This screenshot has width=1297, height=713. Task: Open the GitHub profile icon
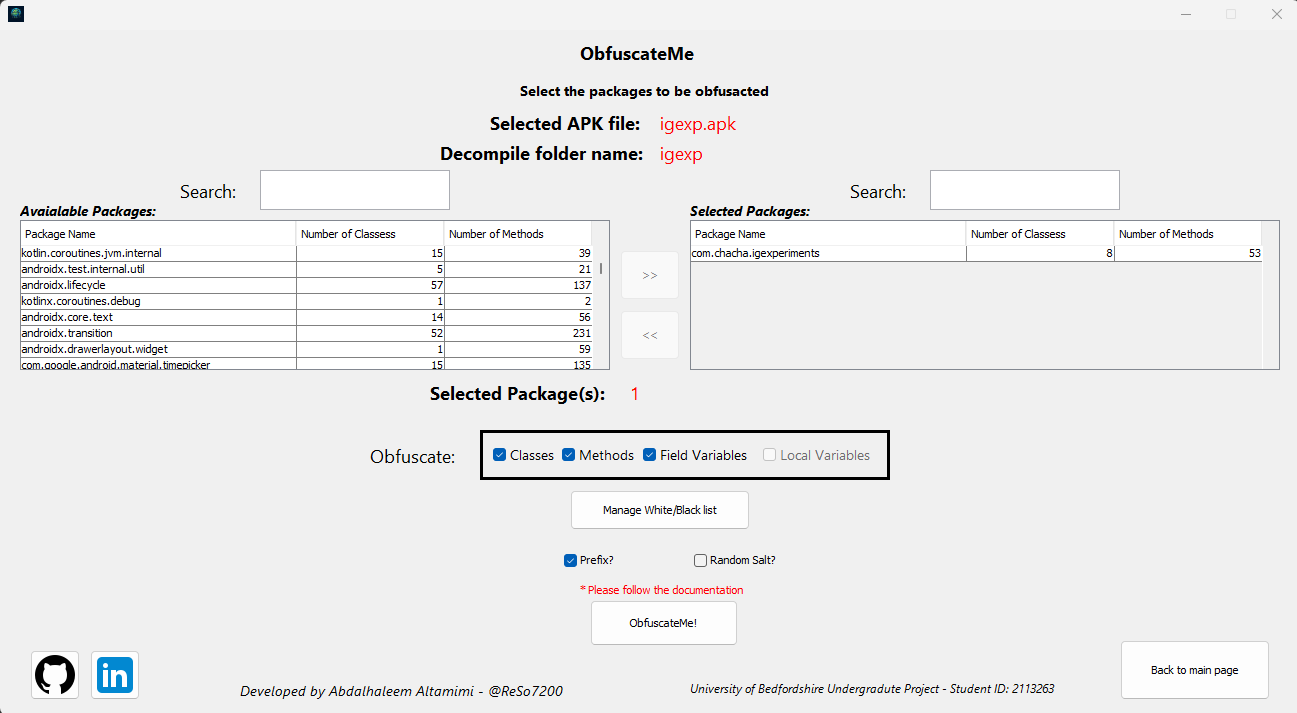click(x=55, y=675)
